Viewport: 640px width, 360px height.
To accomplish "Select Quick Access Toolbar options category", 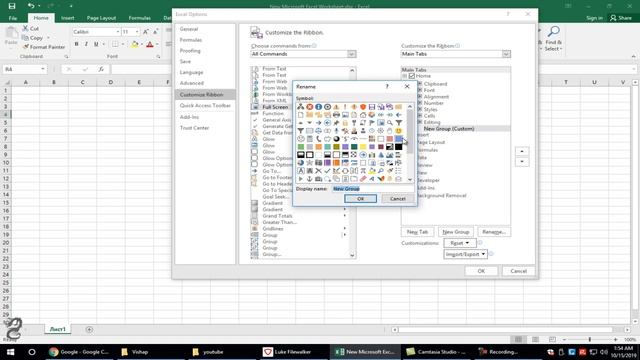I will (205, 105).
